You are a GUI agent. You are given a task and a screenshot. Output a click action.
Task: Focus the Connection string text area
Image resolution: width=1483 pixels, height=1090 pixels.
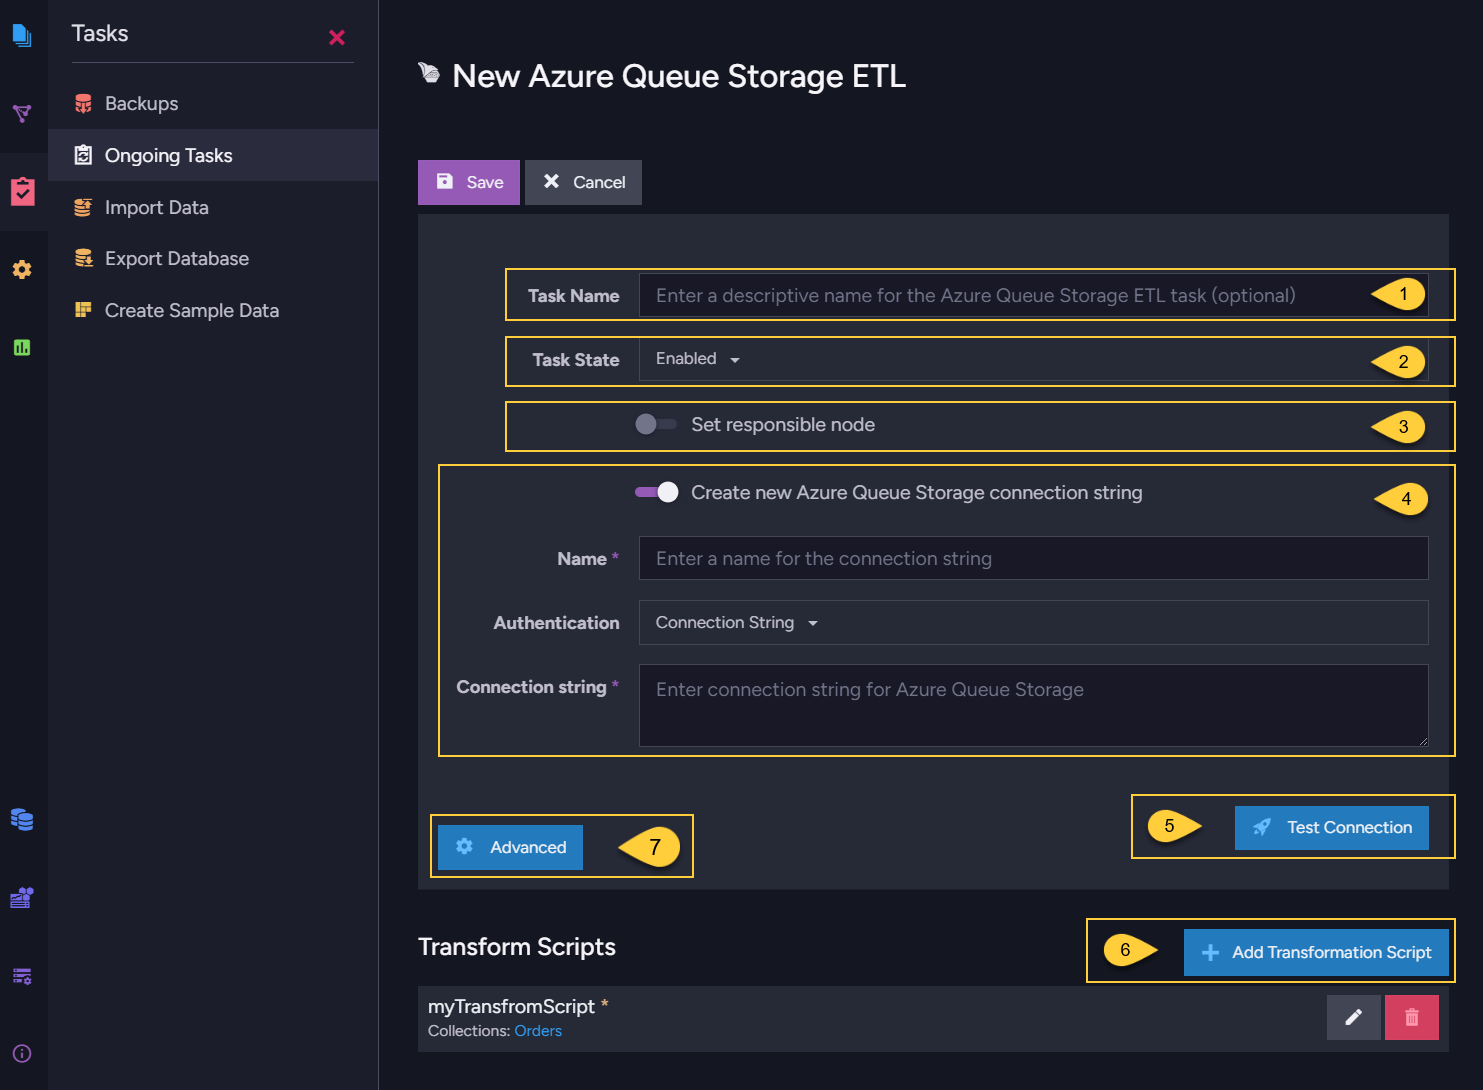point(1033,705)
